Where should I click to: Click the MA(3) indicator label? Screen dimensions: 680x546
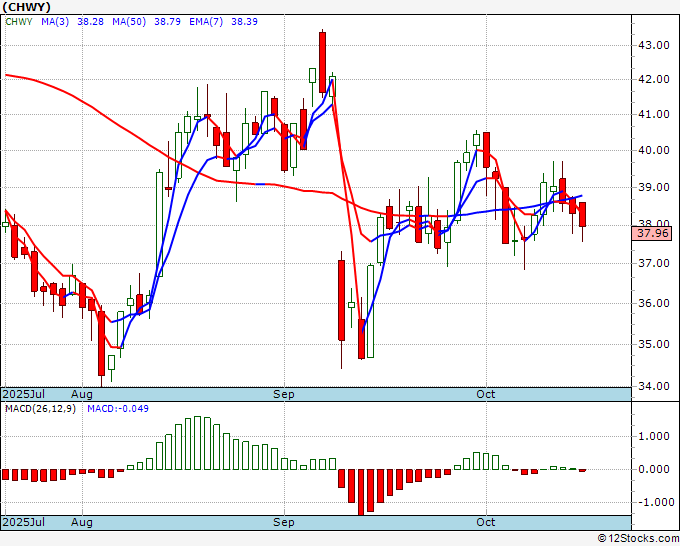[55, 22]
